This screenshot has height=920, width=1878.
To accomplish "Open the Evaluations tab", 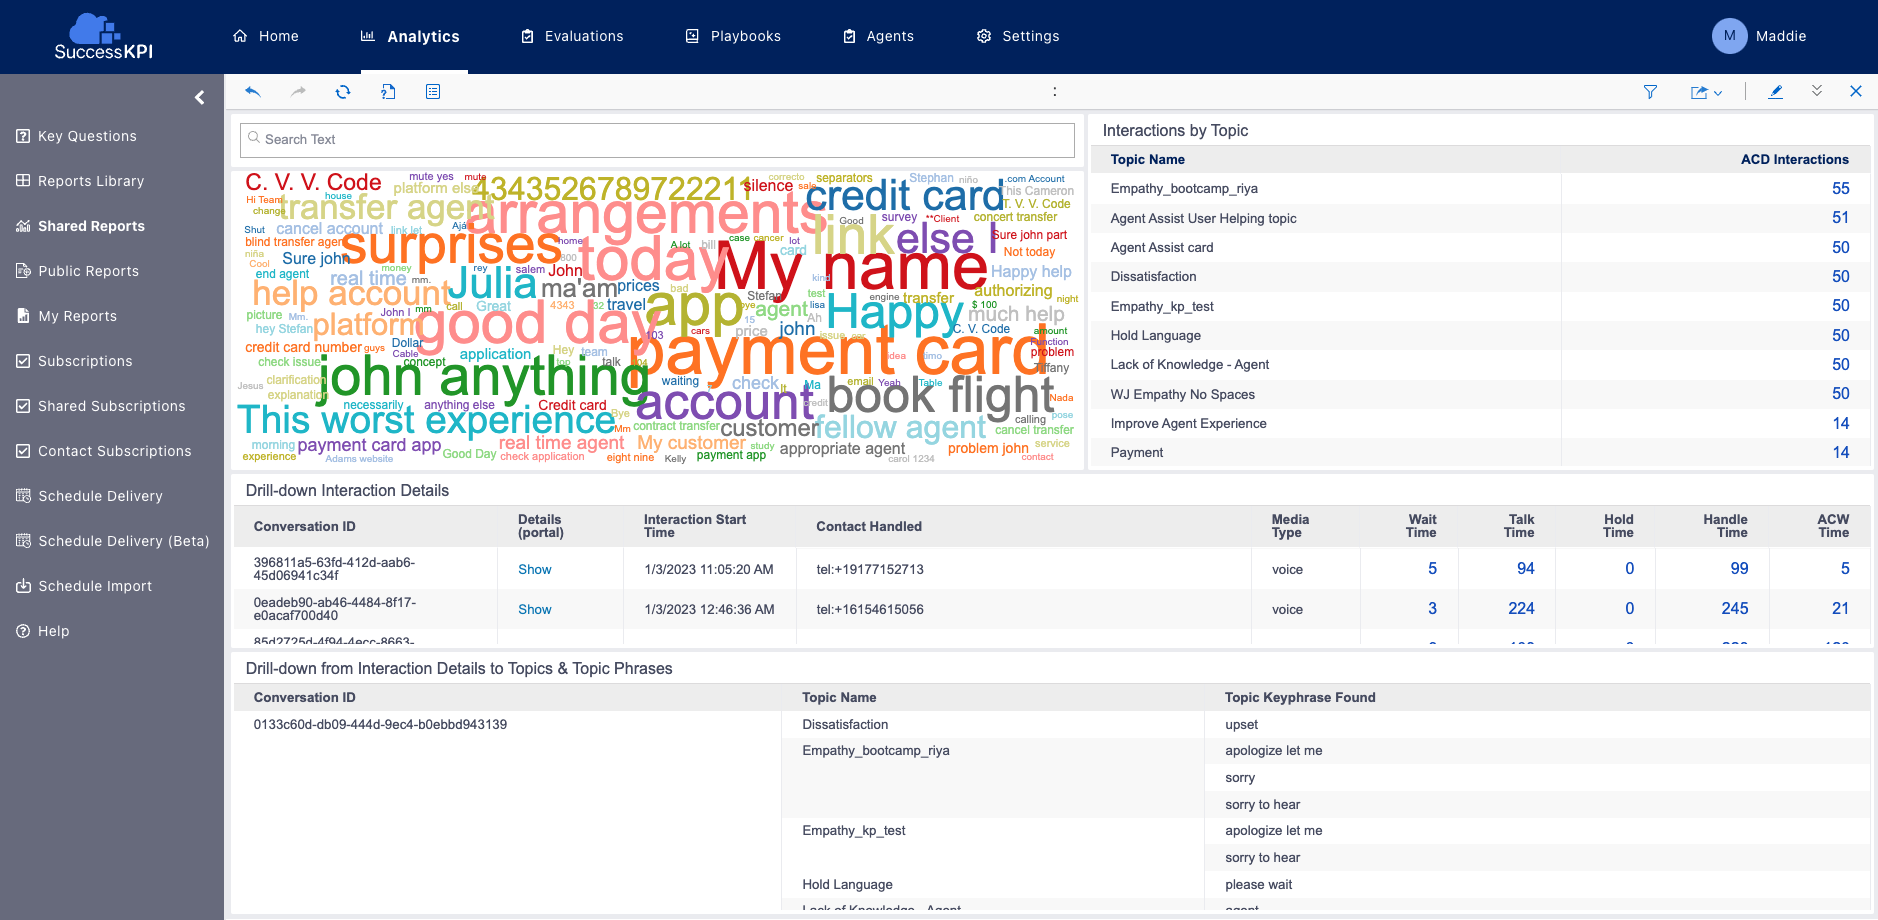I will (572, 36).
